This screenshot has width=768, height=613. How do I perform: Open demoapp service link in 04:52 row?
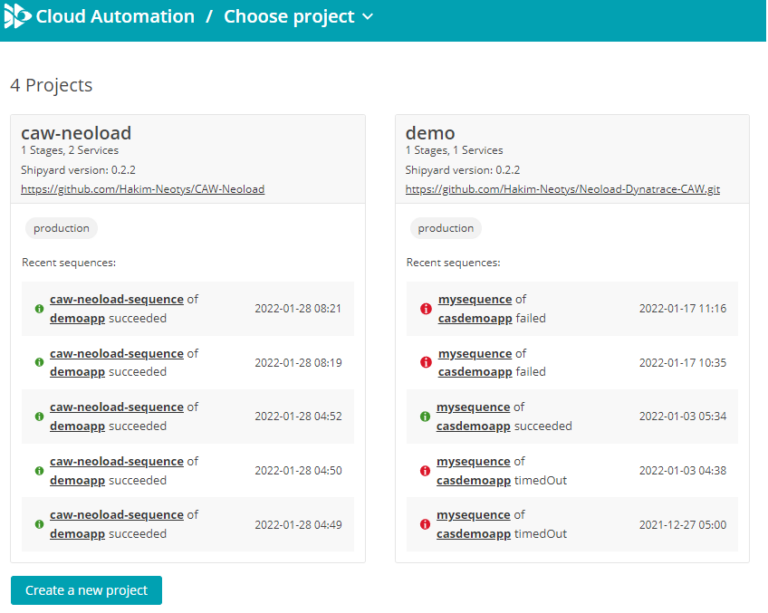77,426
